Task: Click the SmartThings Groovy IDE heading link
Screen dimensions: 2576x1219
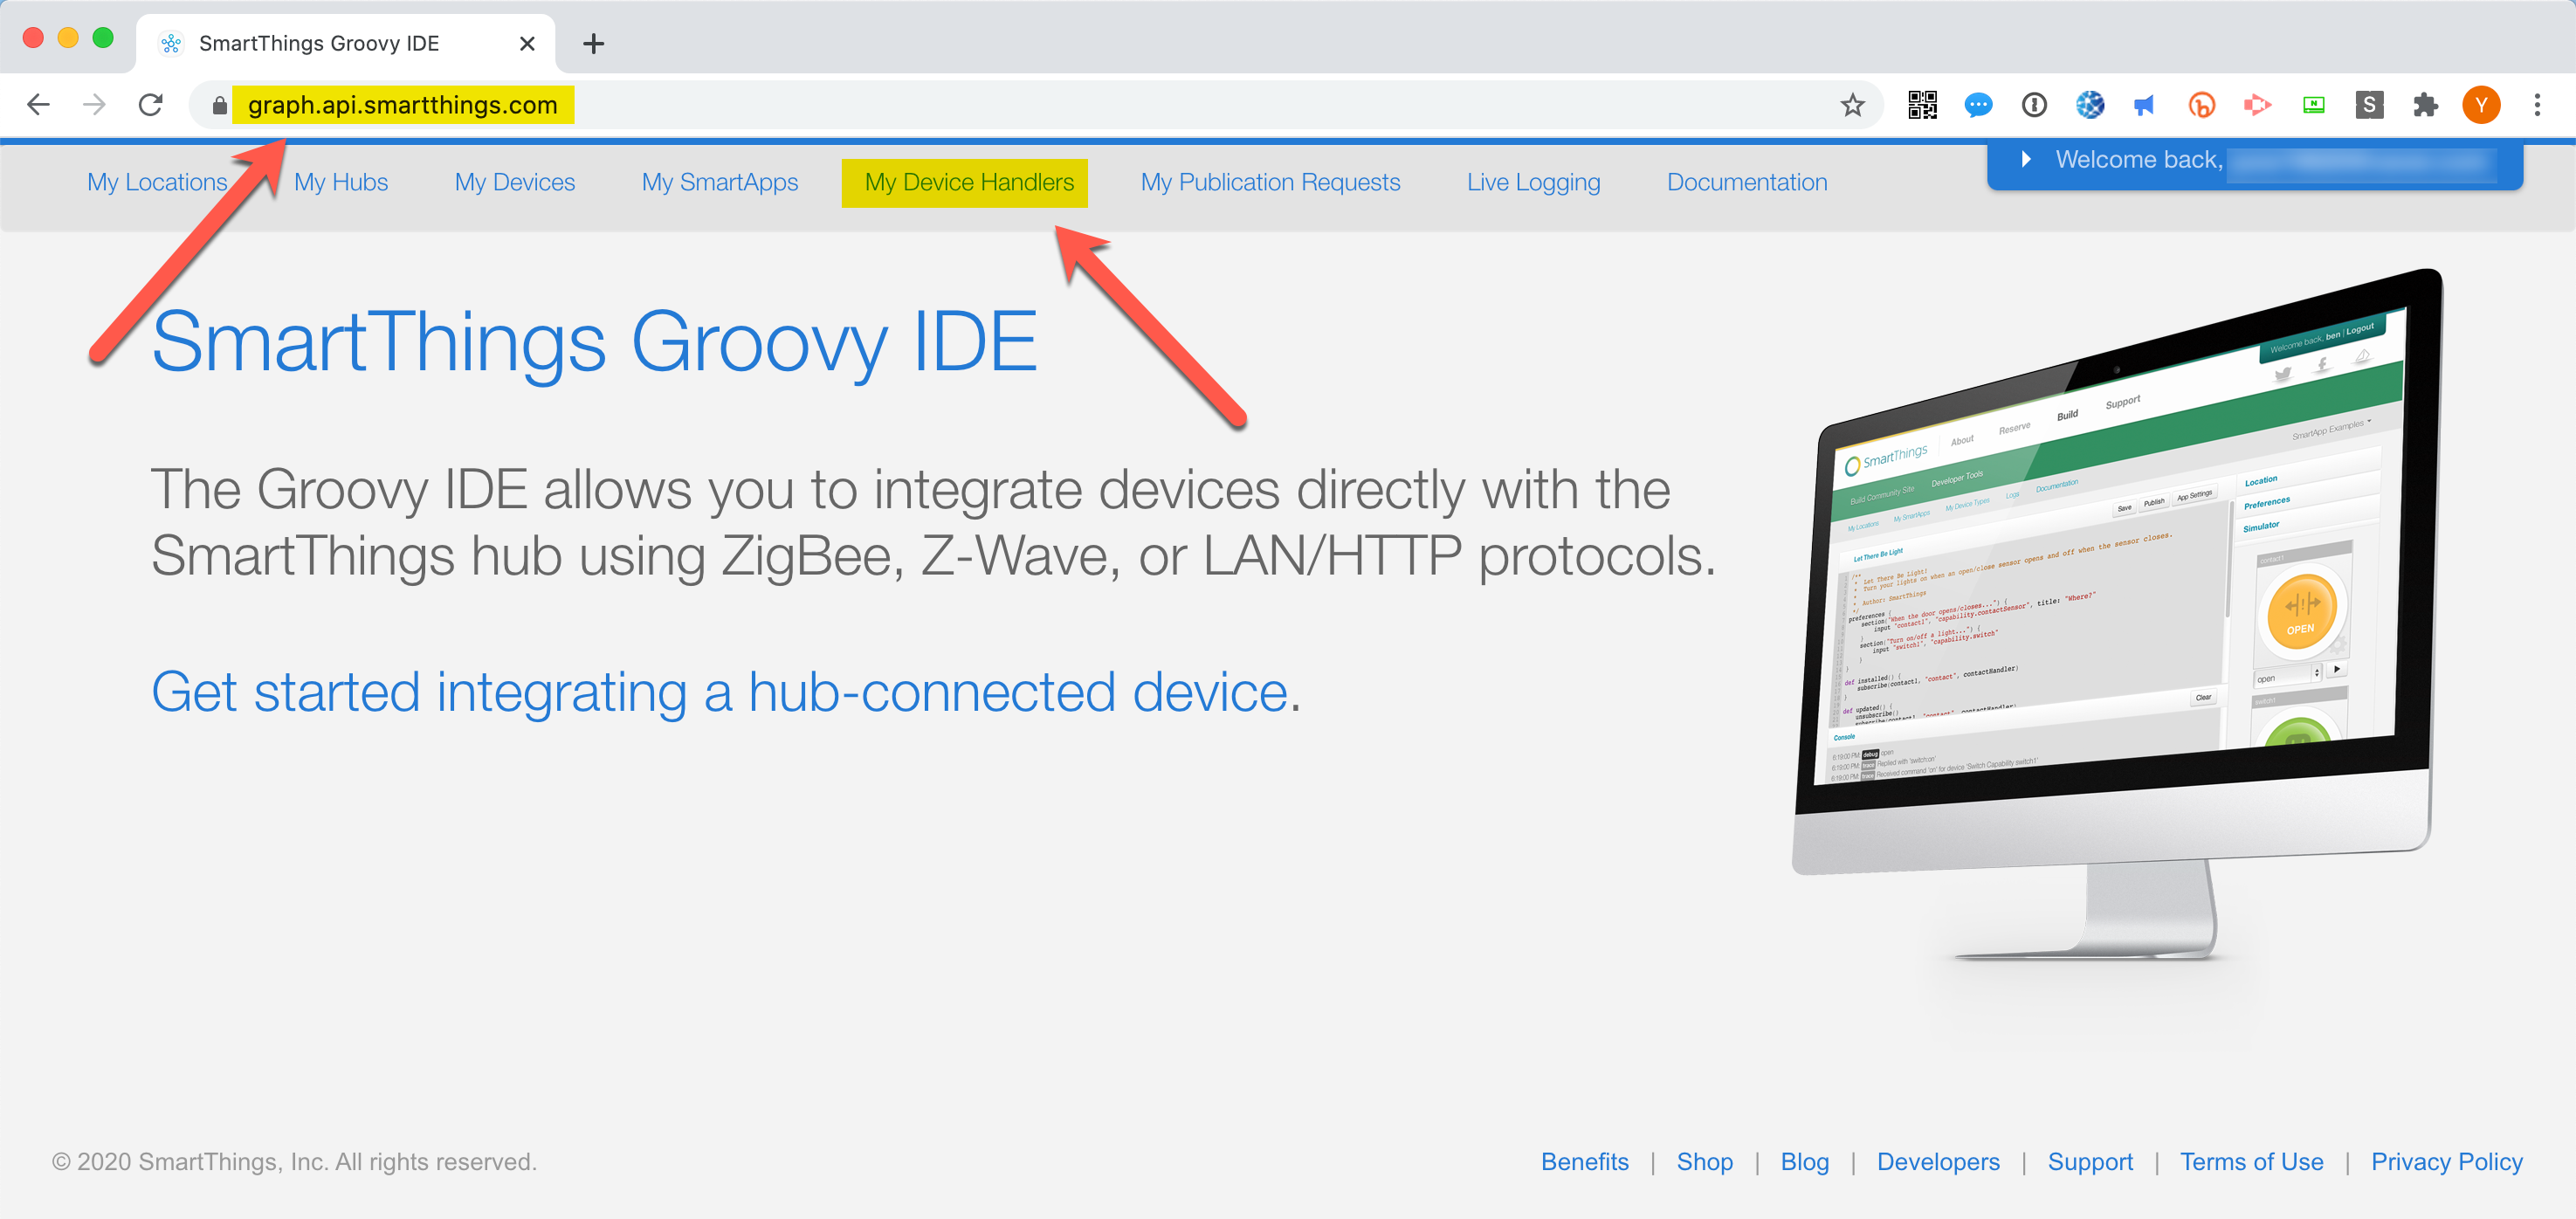Action: (x=594, y=342)
